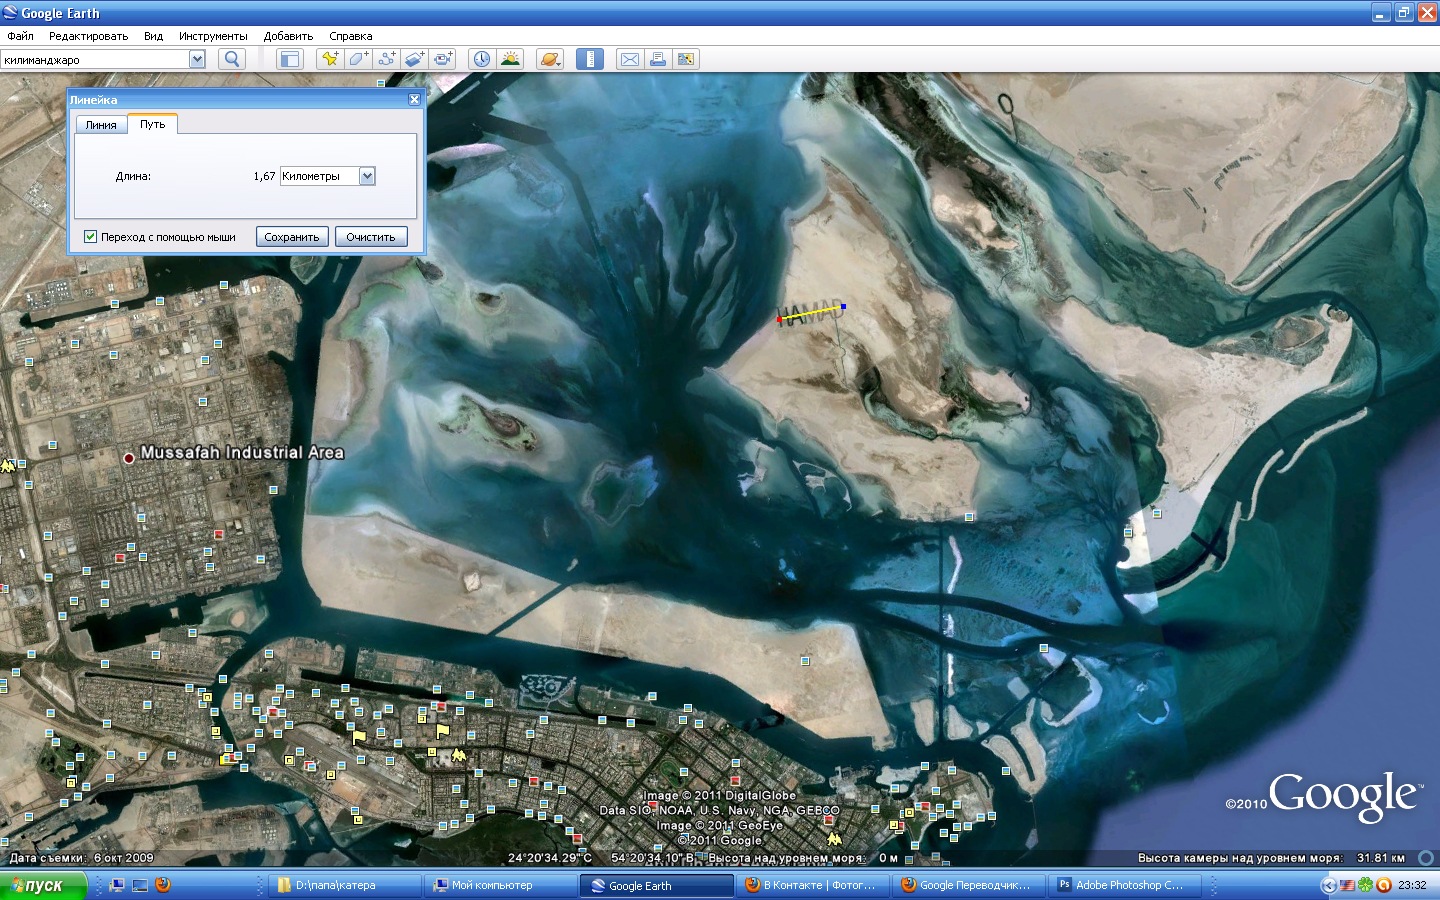This screenshot has height=900, width=1440.
Task: Open the planet switcher dropdown
Action: coord(550,59)
